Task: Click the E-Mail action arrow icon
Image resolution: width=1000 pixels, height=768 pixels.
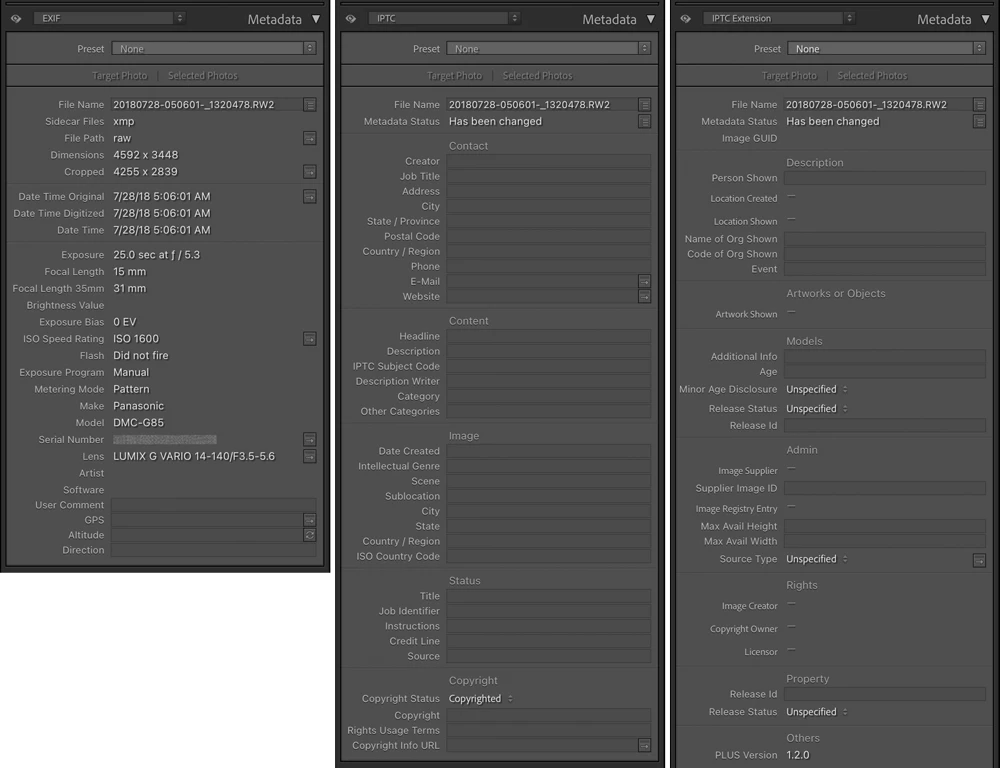Action: [x=644, y=281]
